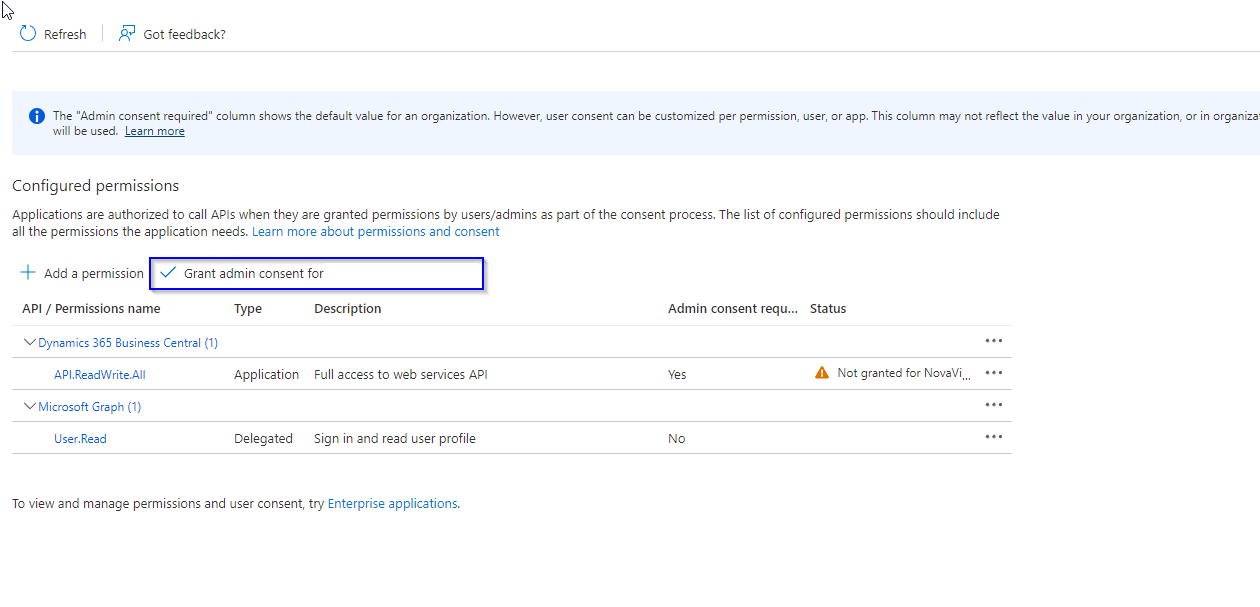Go to the Enterprise applications link

point(392,504)
